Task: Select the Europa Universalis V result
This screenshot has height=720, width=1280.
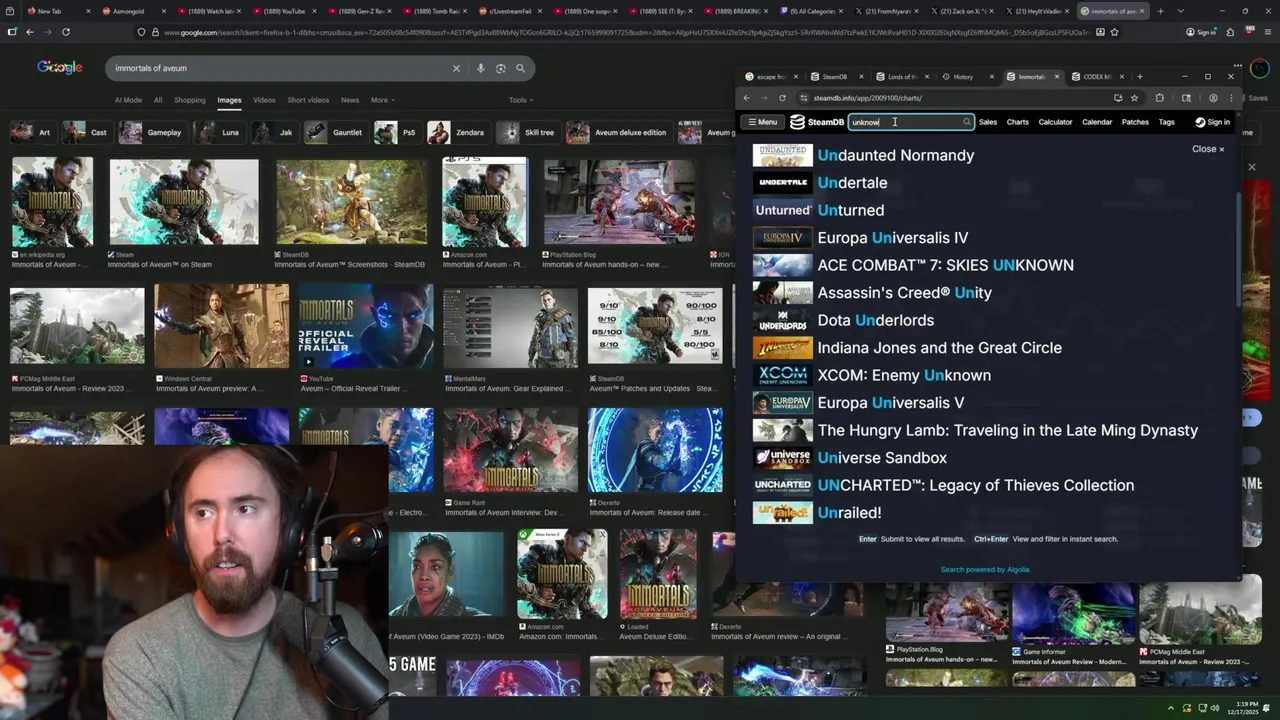Action: [x=988, y=403]
